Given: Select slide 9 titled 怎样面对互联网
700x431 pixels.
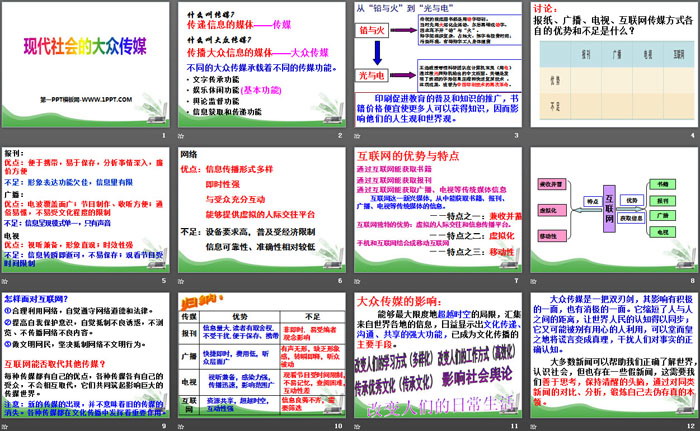Looking at the screenshot, I should tap(86, 356).
